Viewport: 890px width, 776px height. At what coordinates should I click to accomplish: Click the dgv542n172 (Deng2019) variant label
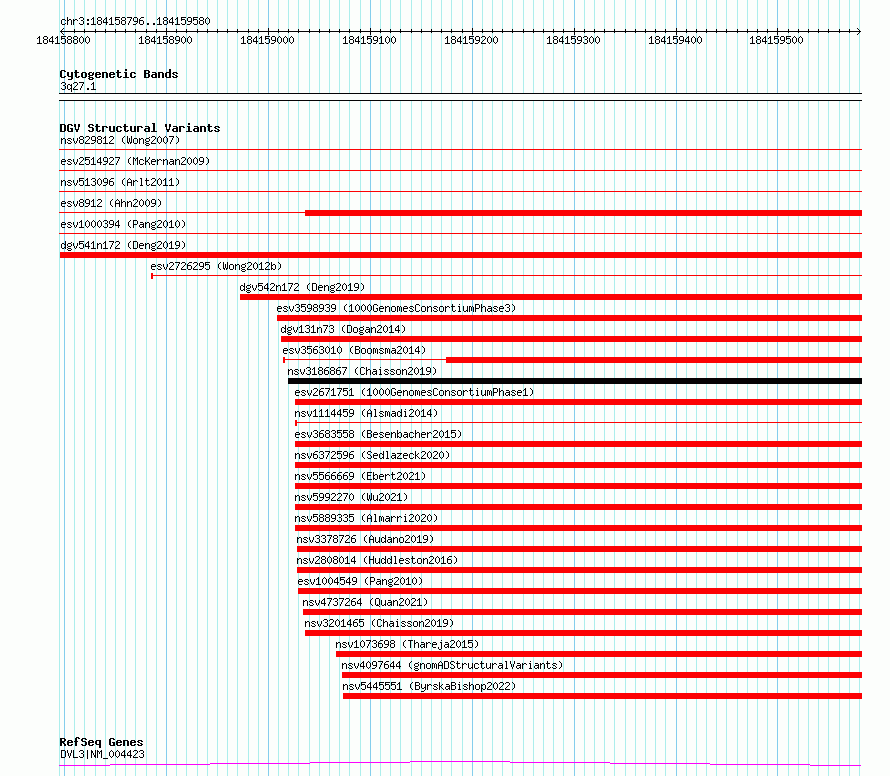(x=302, y=287)
